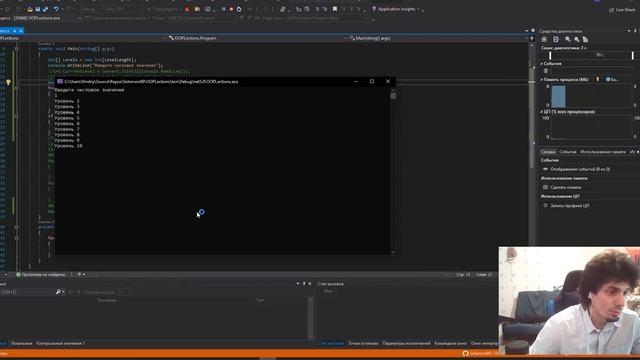This screenshot has width=640, height=360.
Task: Click the search field in the bottom-left panel
Action: (x=27, y=292)
